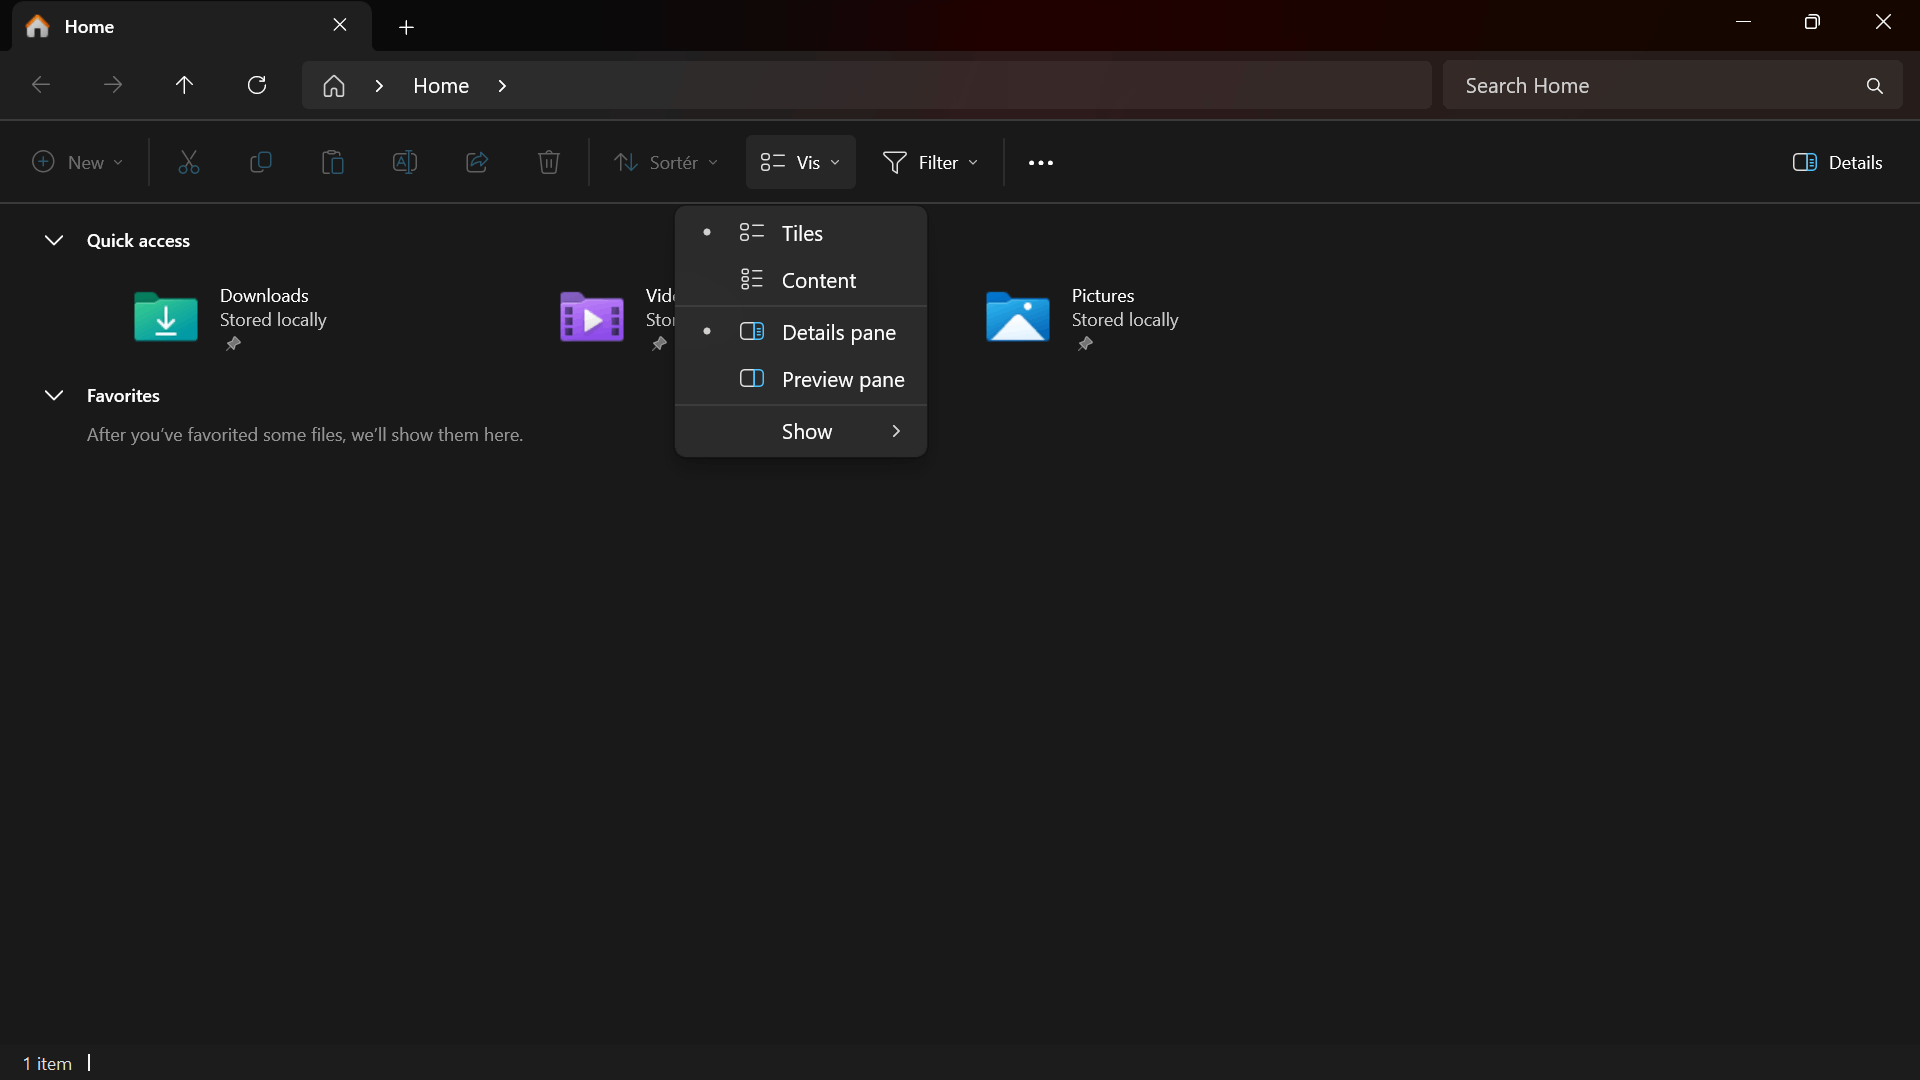Image resolution: width=1920 pixels, height=1080 pixels.
Task: Select the Tiles layout option
Action: coord(801,233)
